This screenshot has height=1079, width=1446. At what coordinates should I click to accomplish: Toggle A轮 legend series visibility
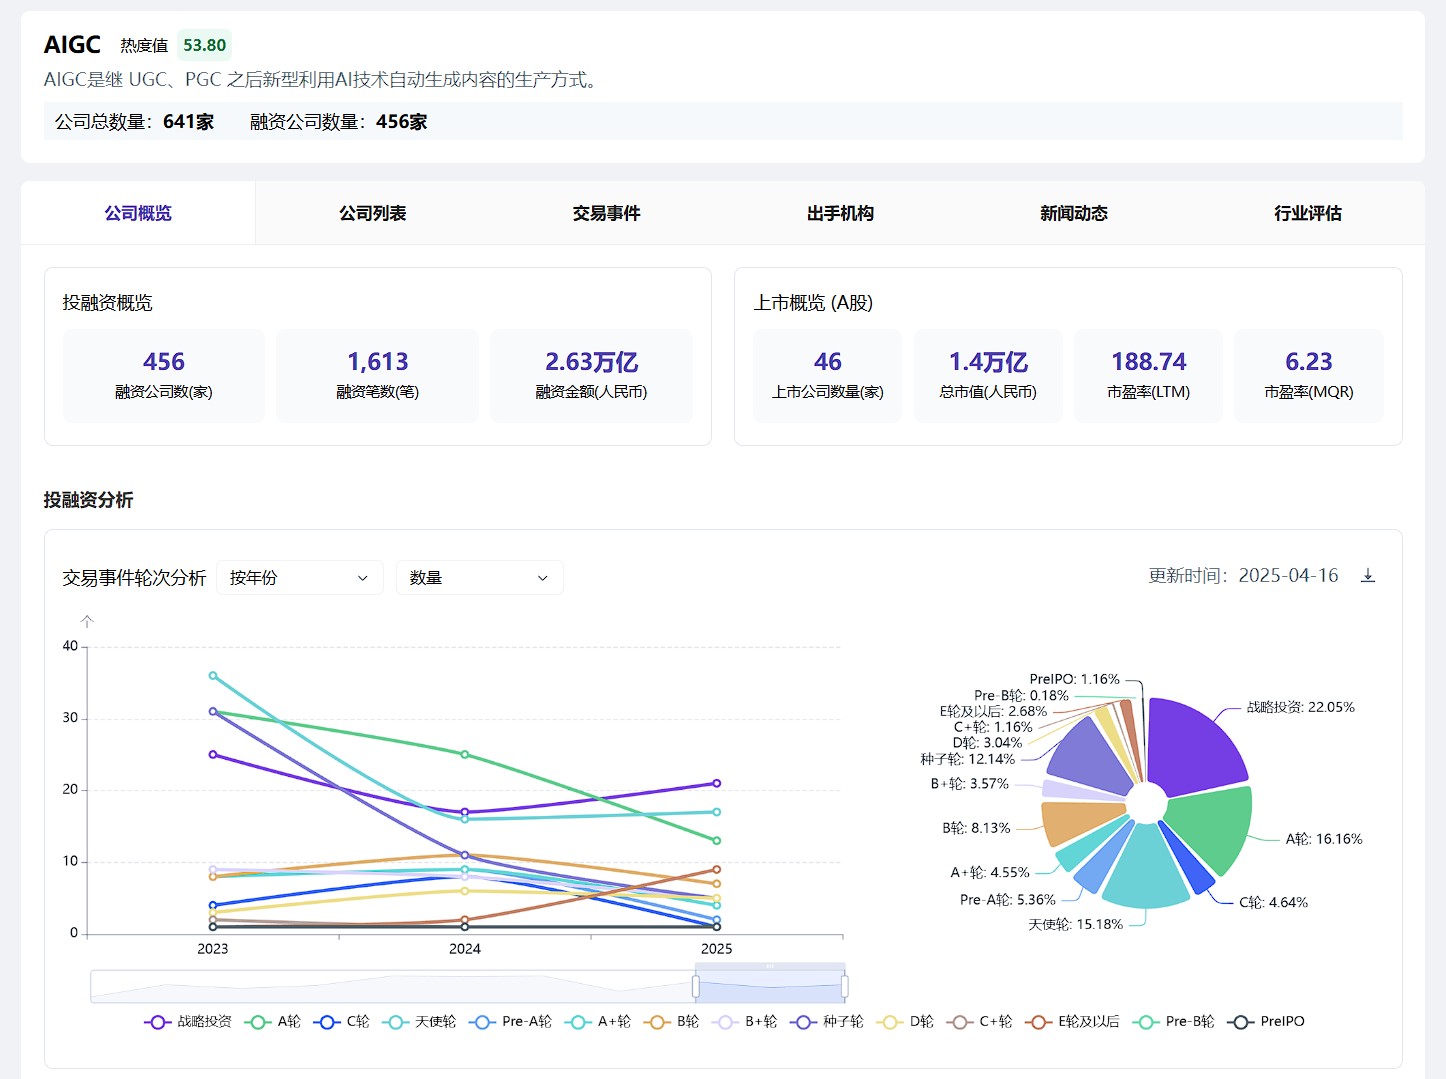point(258,1022)
